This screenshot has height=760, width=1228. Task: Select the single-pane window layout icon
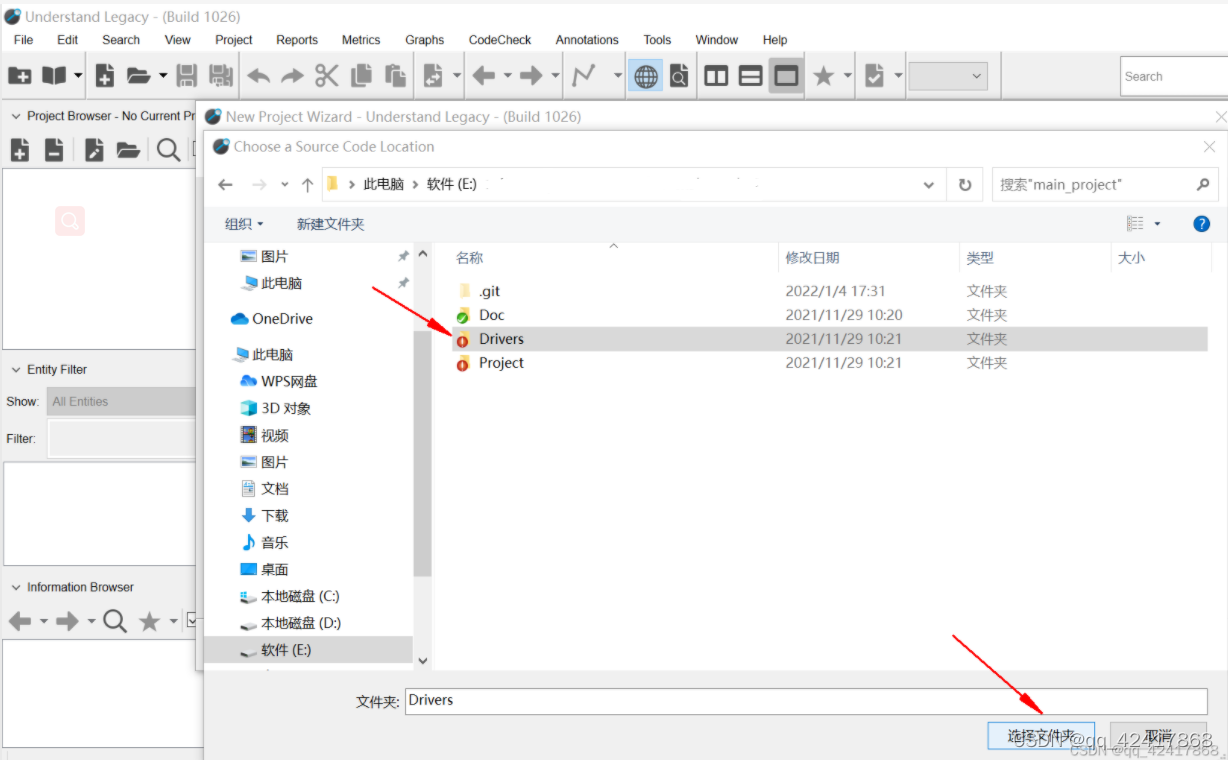click(786, 76)
